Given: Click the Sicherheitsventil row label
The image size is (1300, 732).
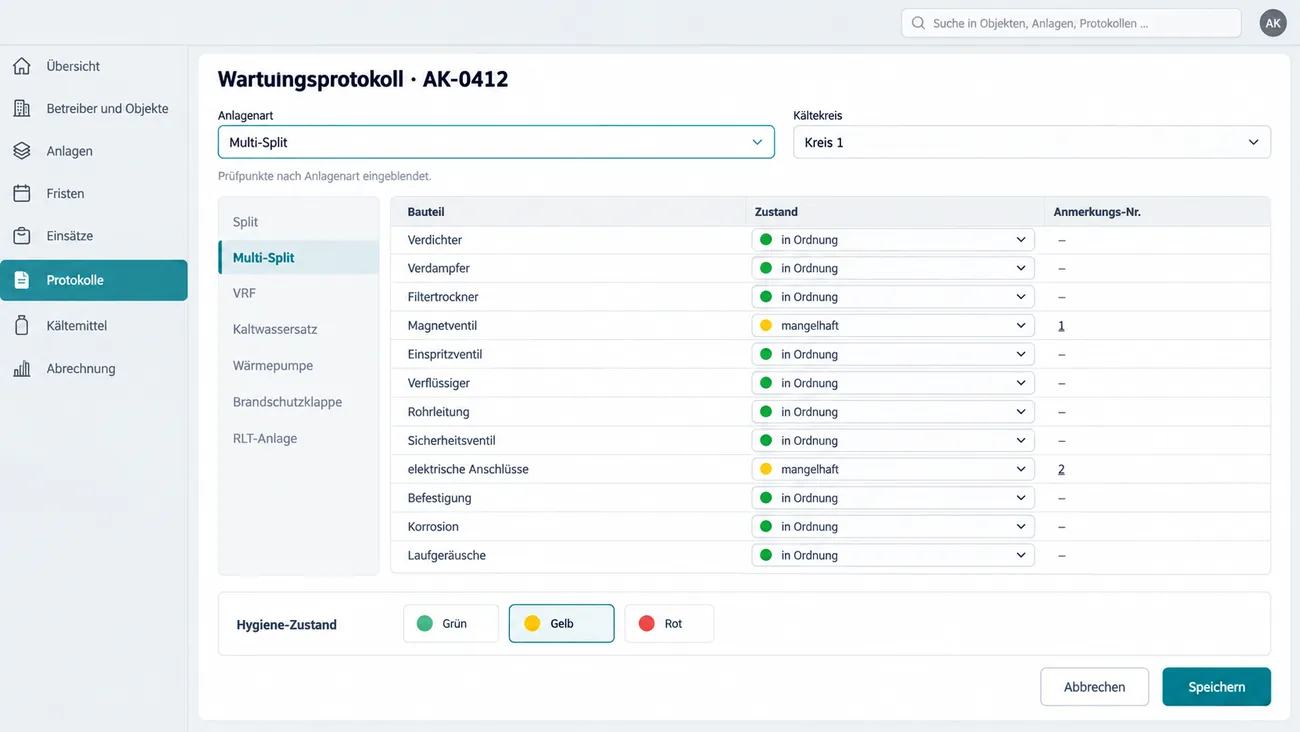Looking at the screenshot, I should coord(451,441).
